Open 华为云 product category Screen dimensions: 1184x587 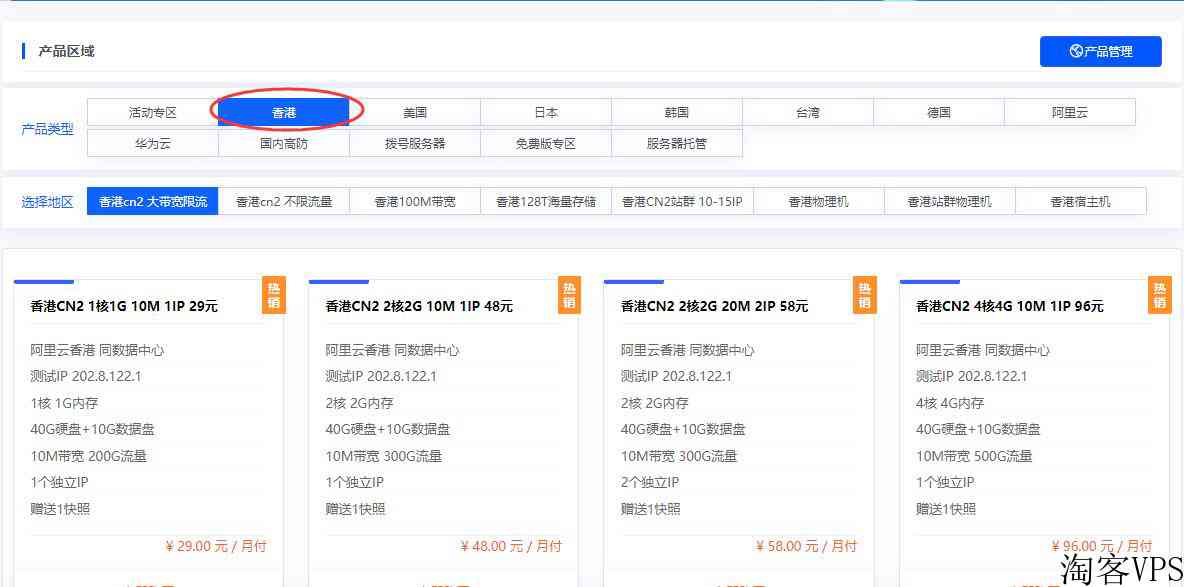(x=153, y=143)
